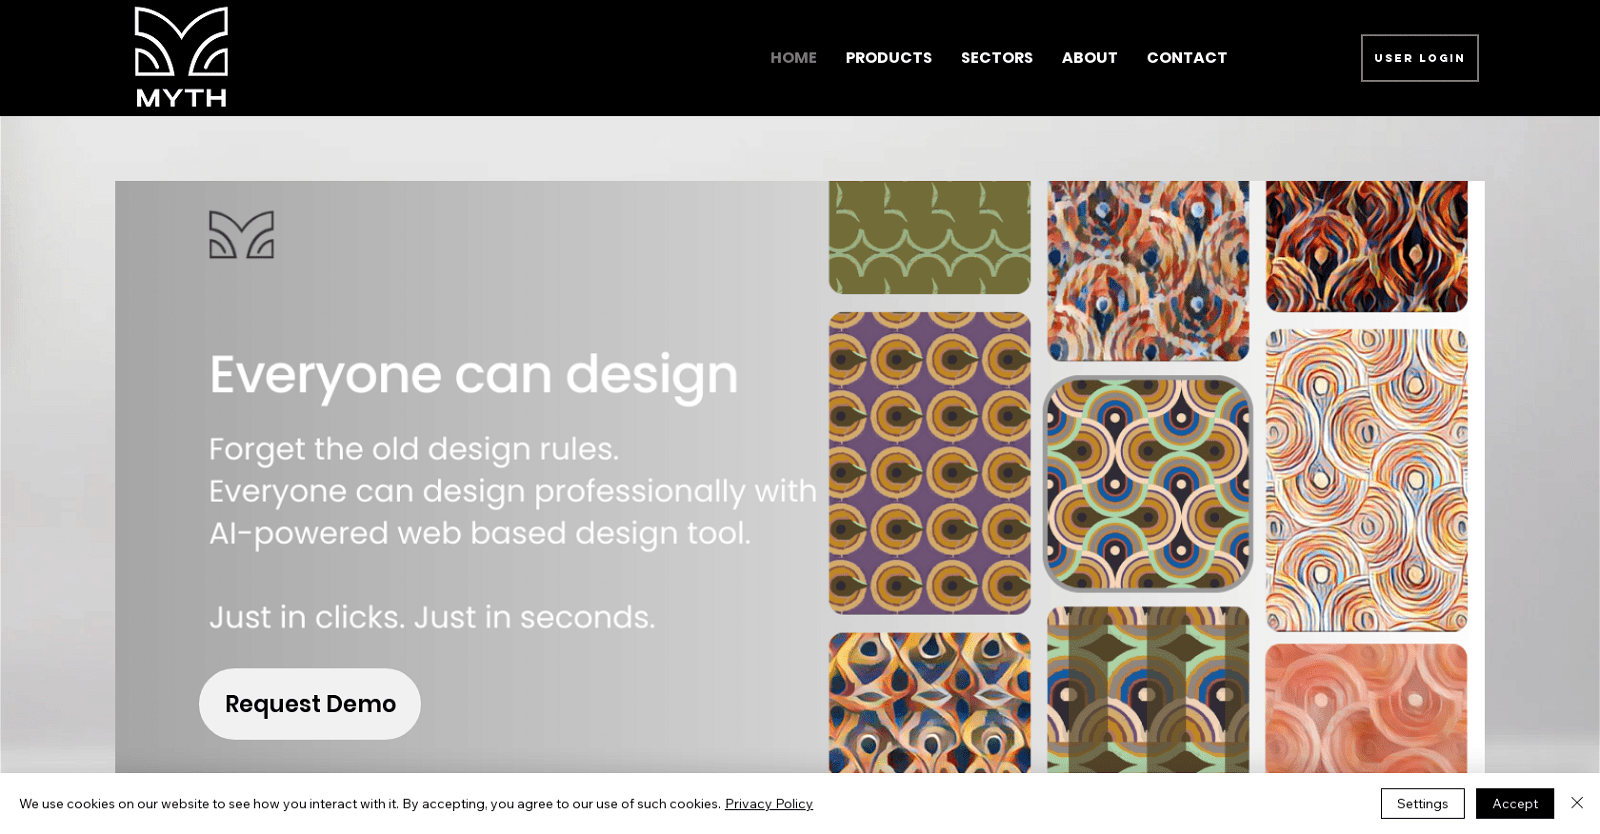Accept the cookies
Viewport: 1600px width, 834px height.
tap(1514, 804)
